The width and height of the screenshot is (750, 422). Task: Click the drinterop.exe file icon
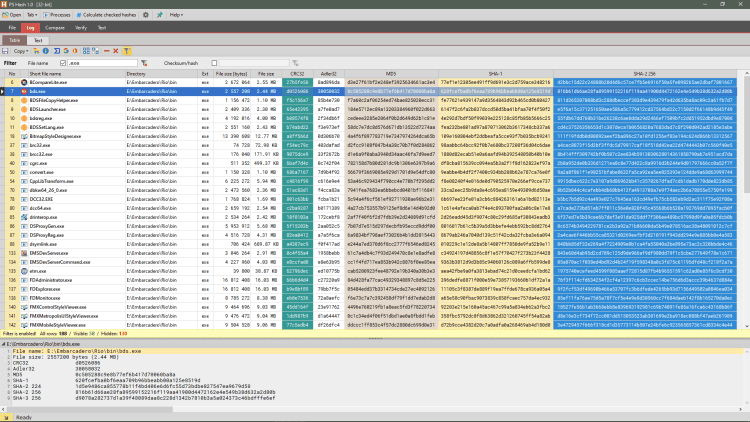[24, 217]
